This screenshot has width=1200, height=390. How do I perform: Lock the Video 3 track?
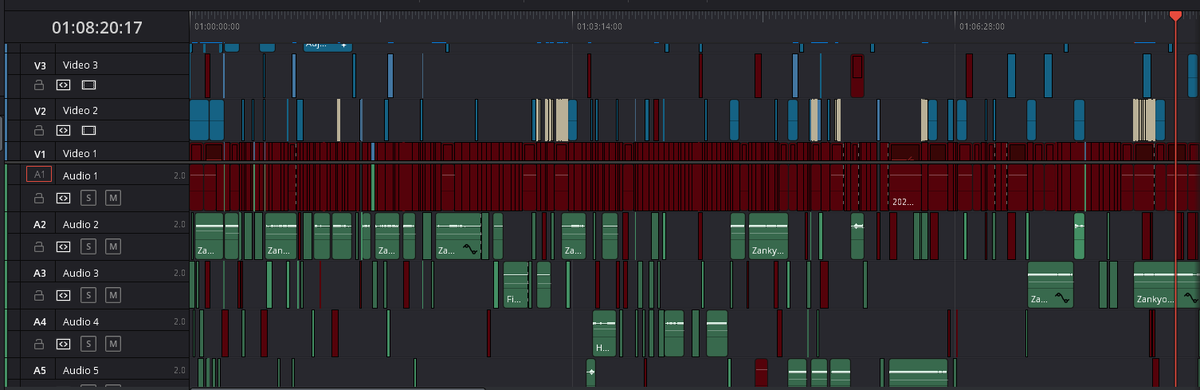pyautogui.click(x=40, y=85)
